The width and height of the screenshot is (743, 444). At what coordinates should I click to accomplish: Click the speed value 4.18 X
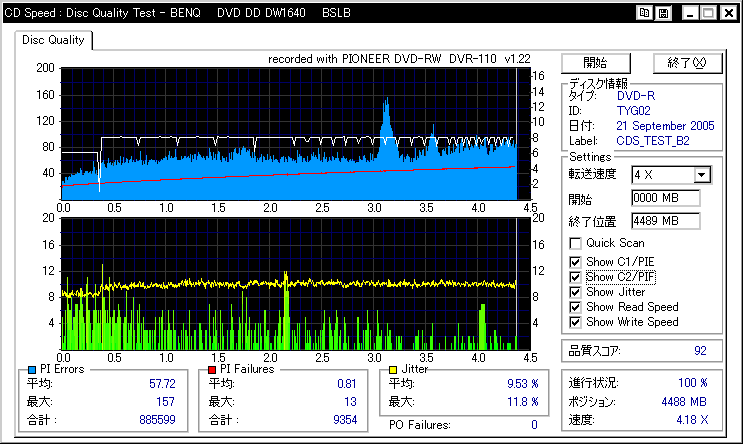pyautogui.click(x=692, y=420)
